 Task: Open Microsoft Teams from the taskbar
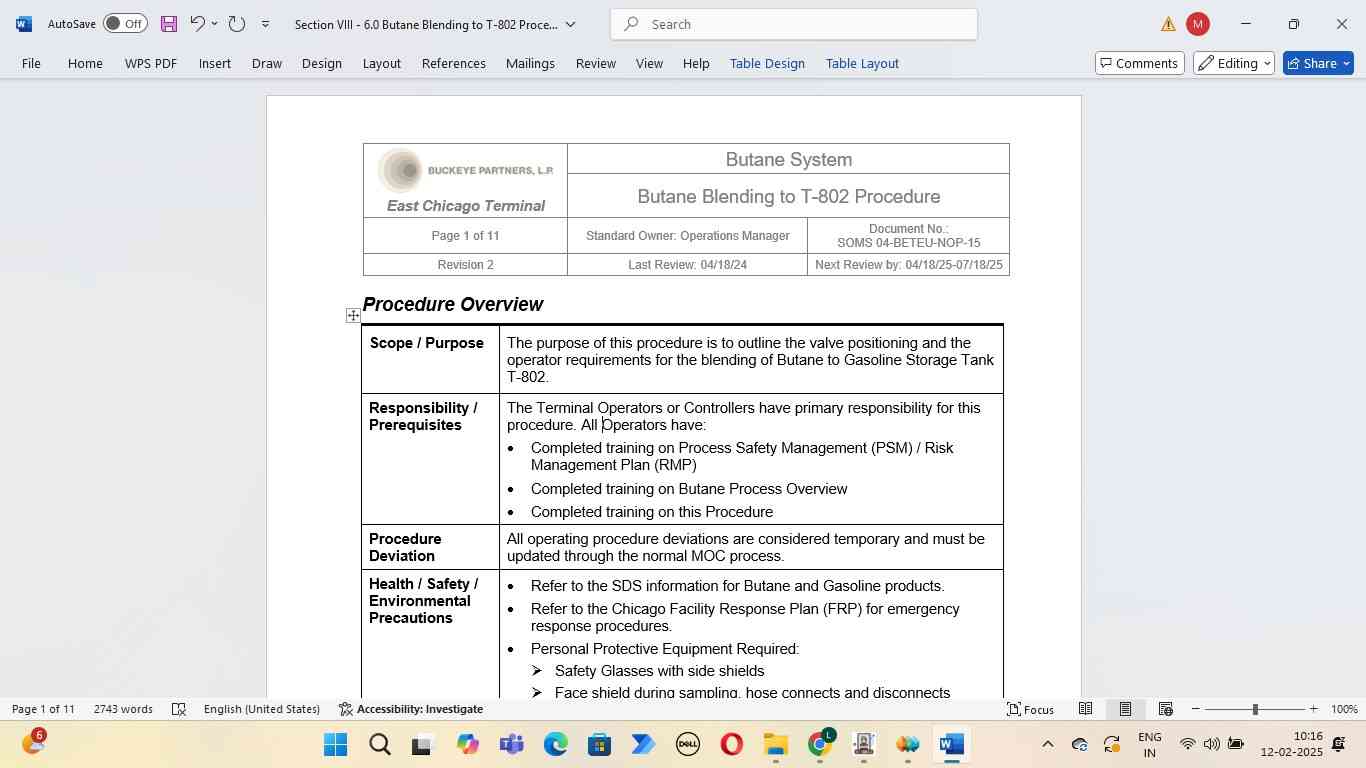pos(511,745)
